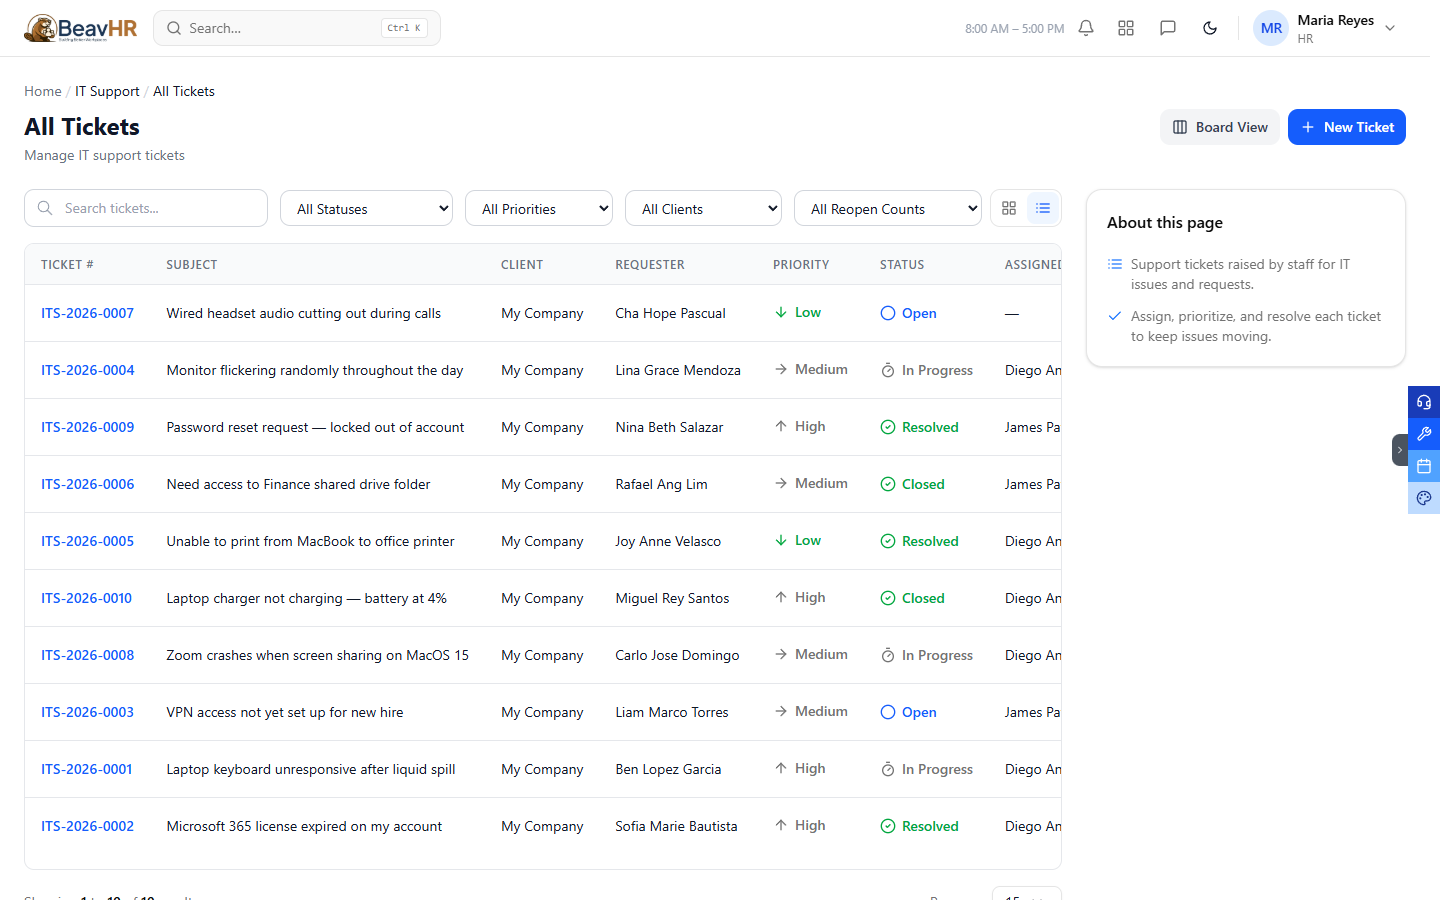Open the All Statuses dropdown
Viewport: 1440px width, 900px height.
coord(366,208)
